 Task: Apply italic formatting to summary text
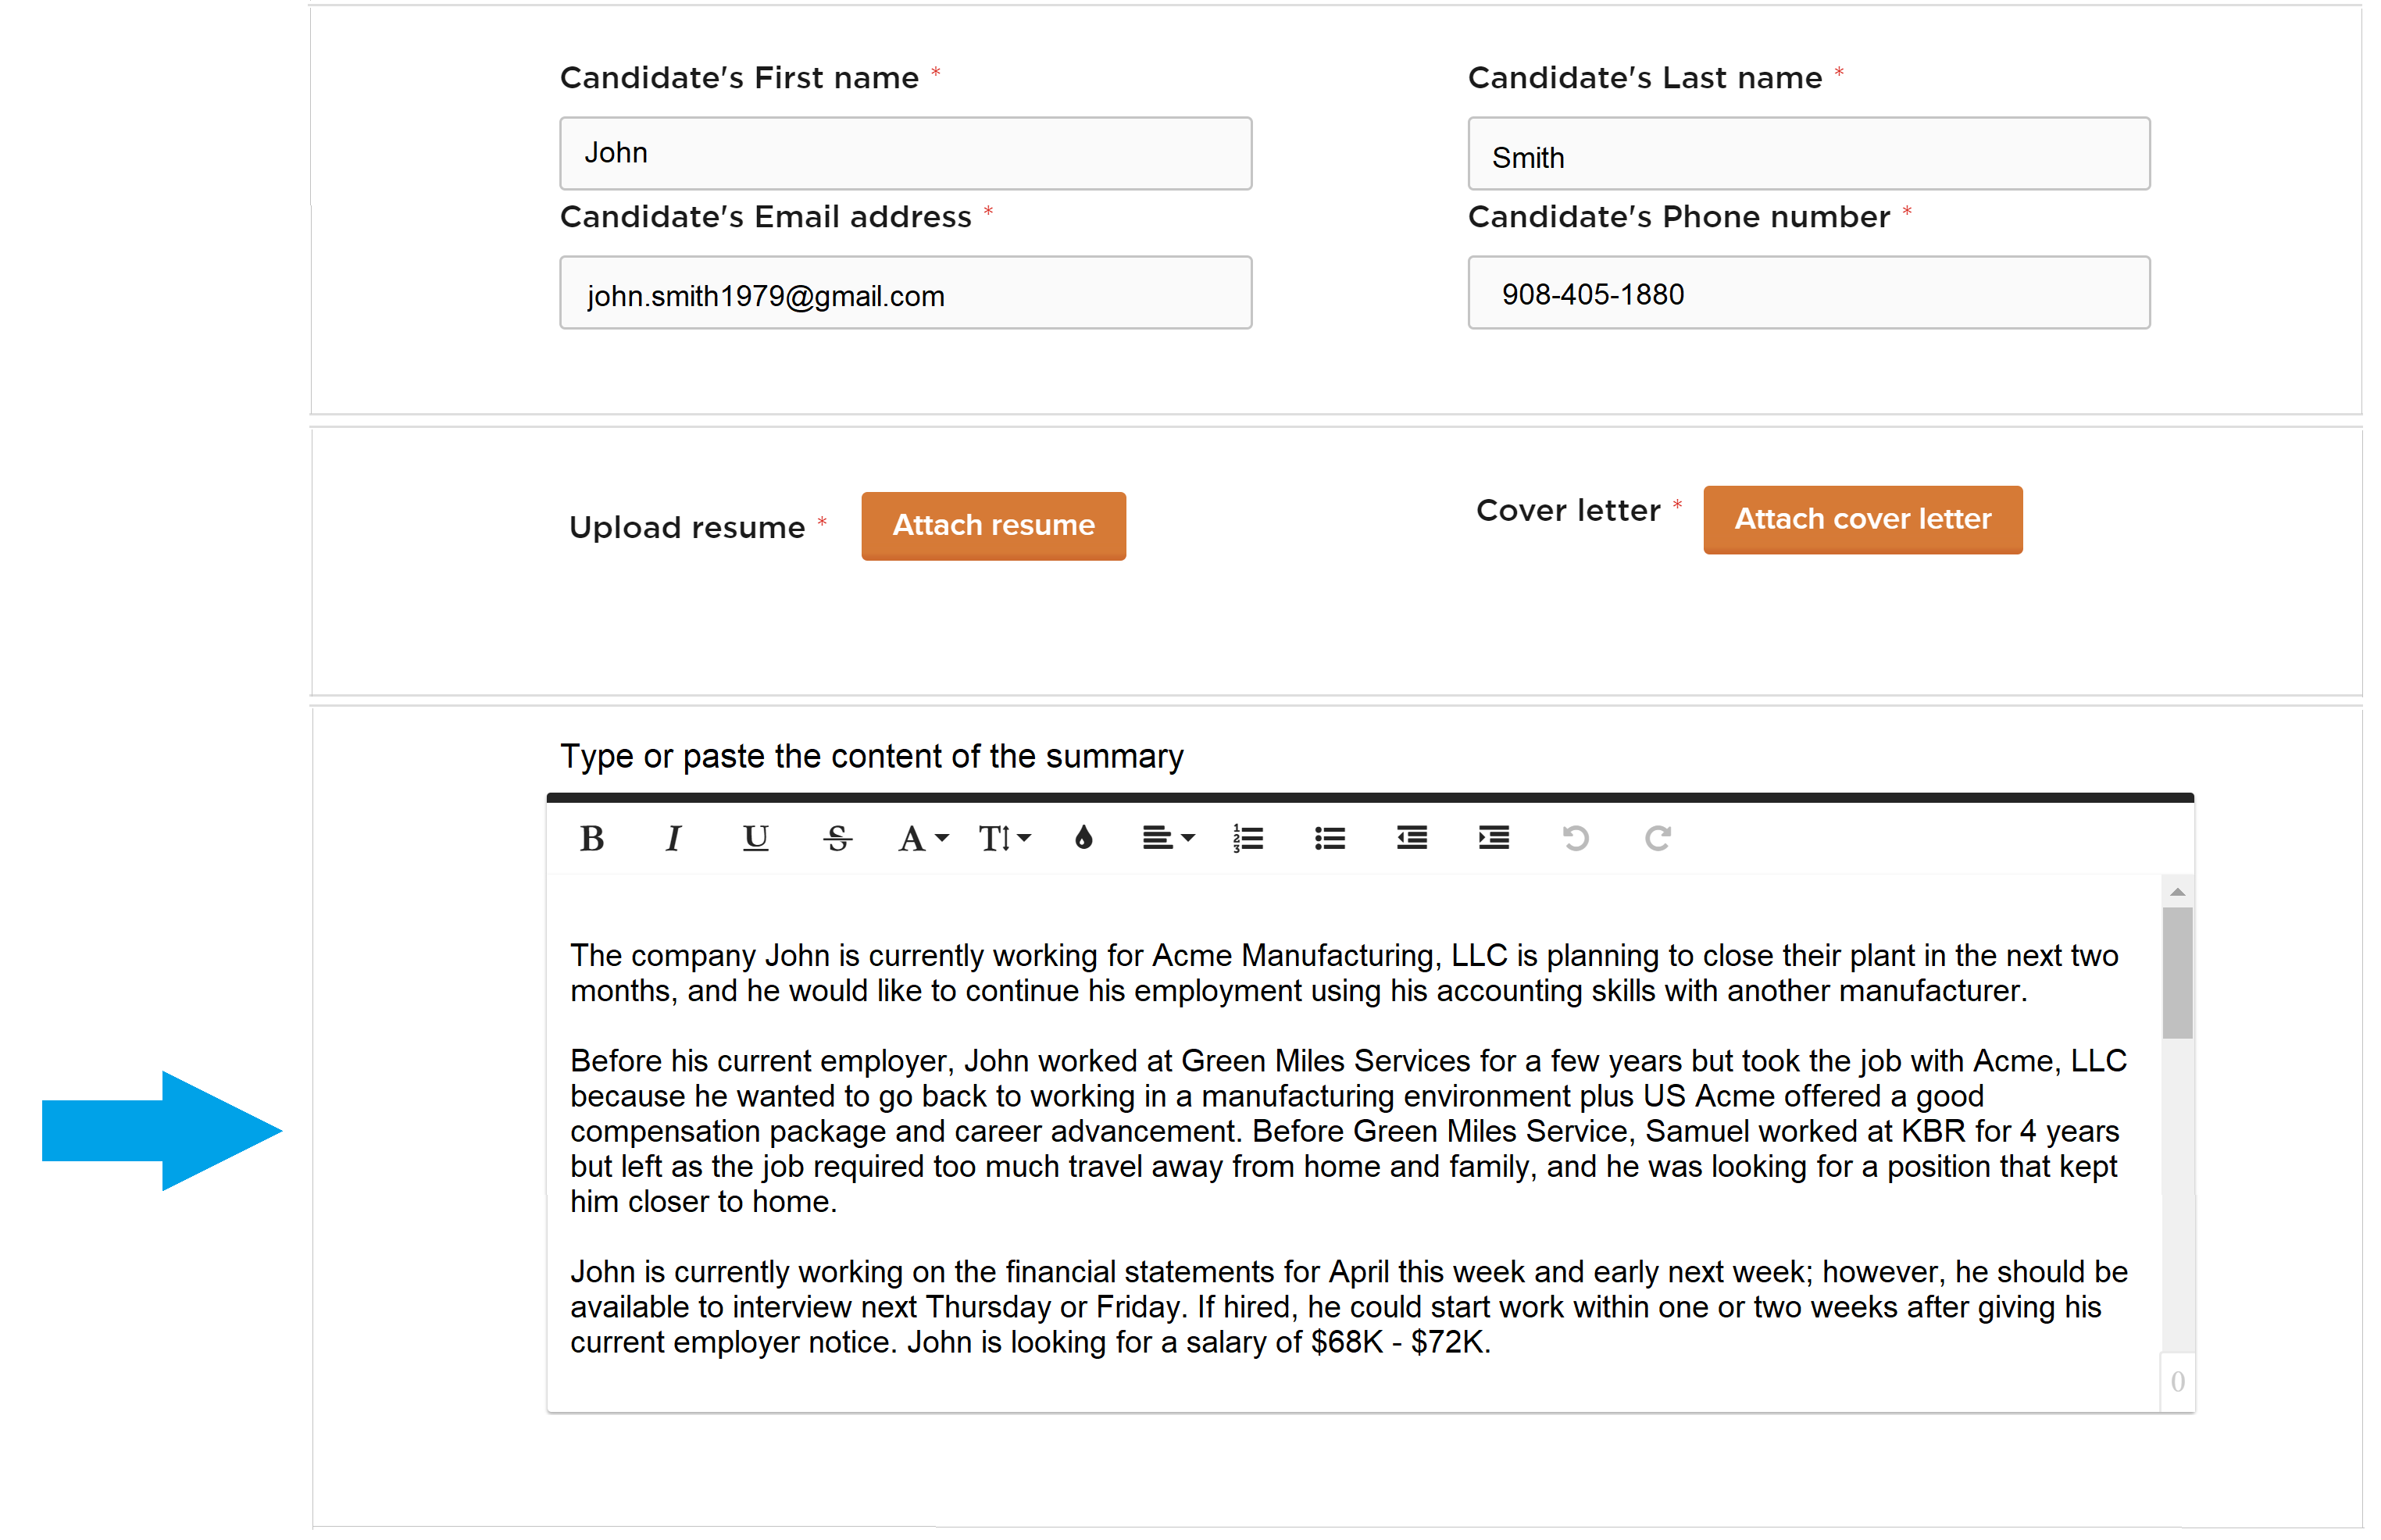pos(673,838)
